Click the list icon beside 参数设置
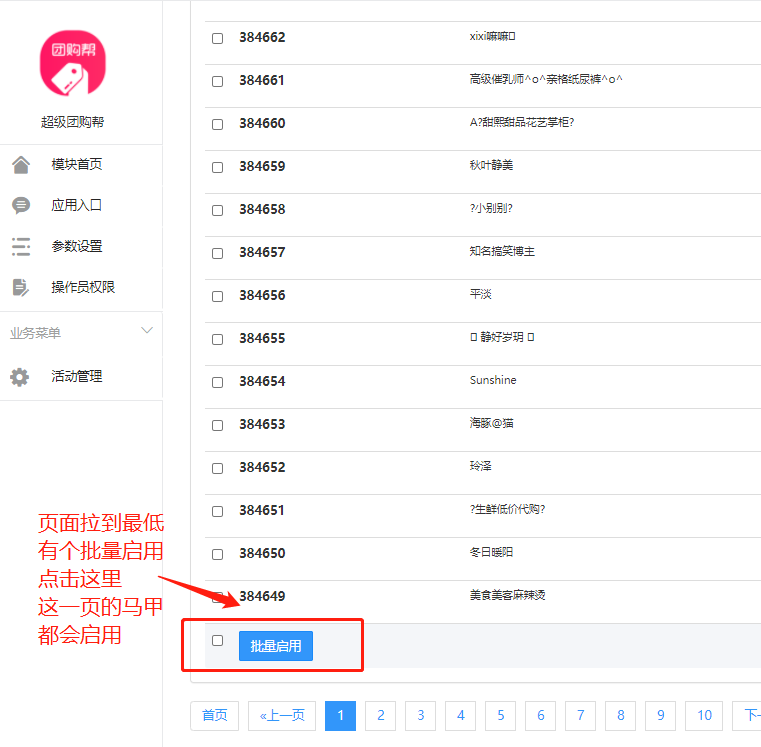 coord(21,247)
